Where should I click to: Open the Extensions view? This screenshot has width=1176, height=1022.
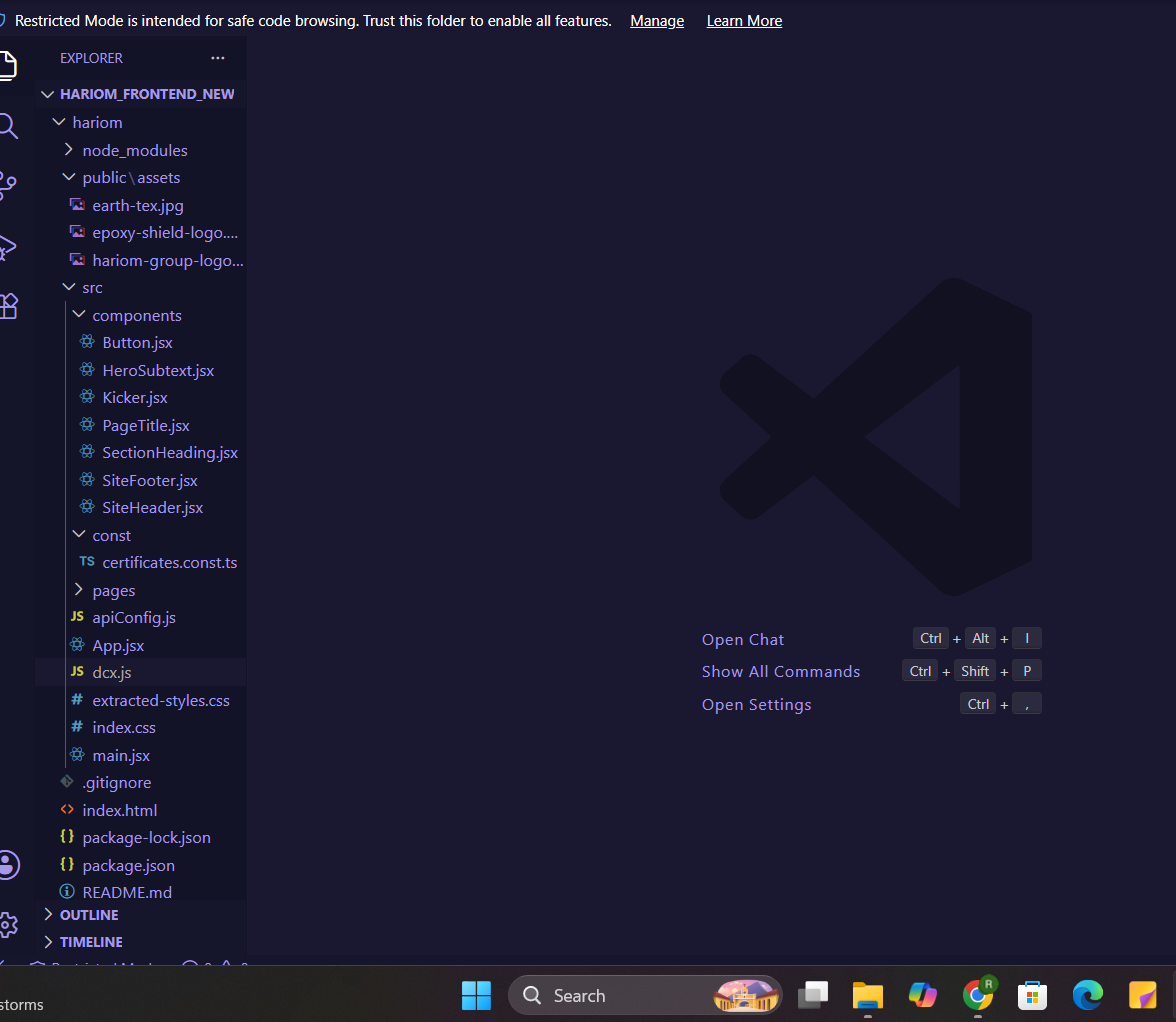click(8, 307)
